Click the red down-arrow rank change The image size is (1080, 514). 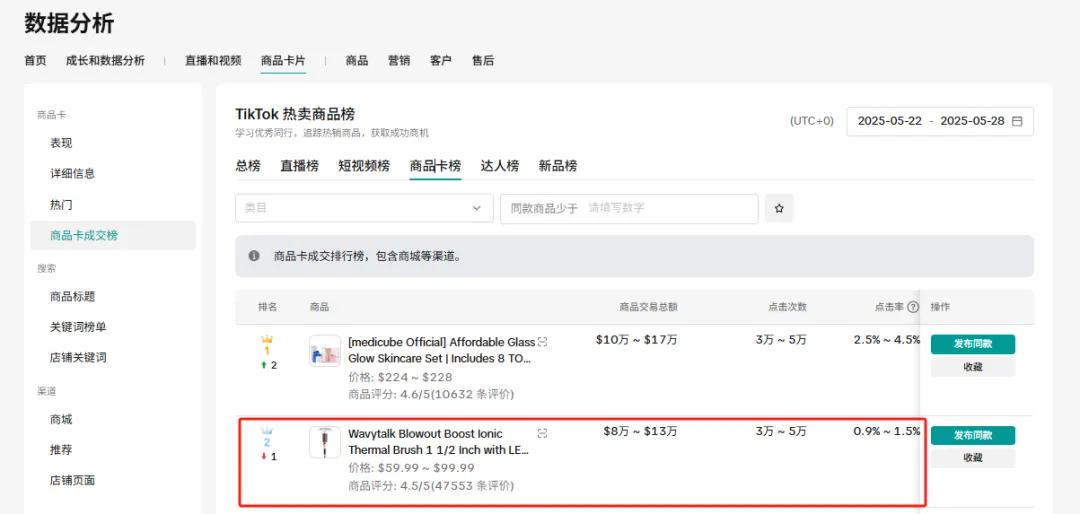pyautogui.click(x=263, y=456)
